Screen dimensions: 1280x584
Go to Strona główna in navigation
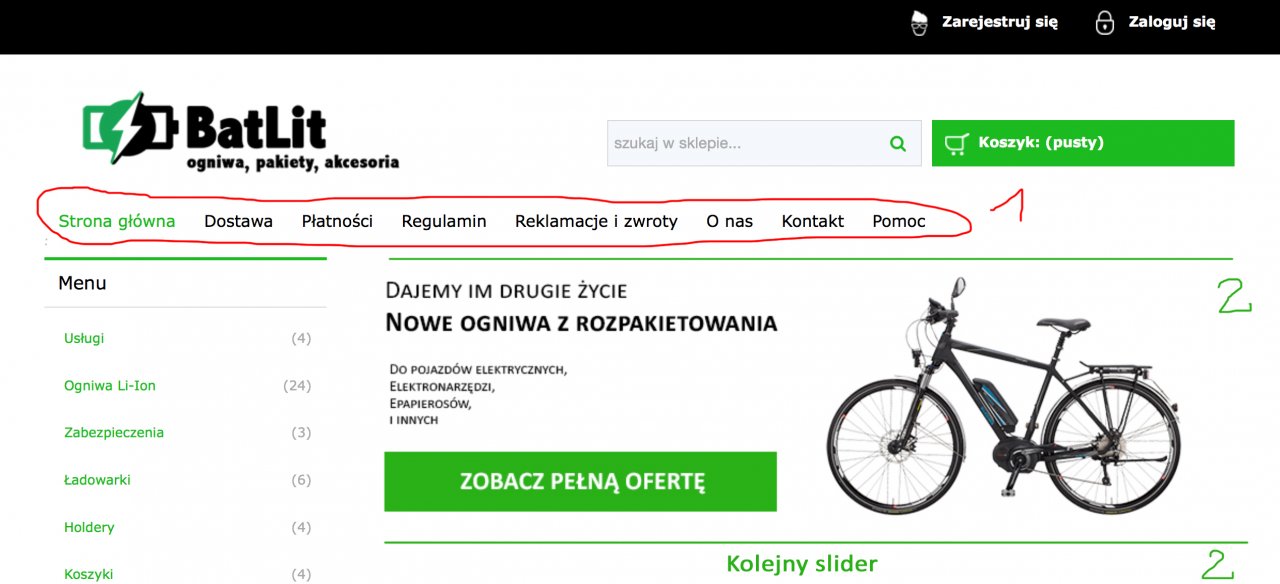click(117, 221)
